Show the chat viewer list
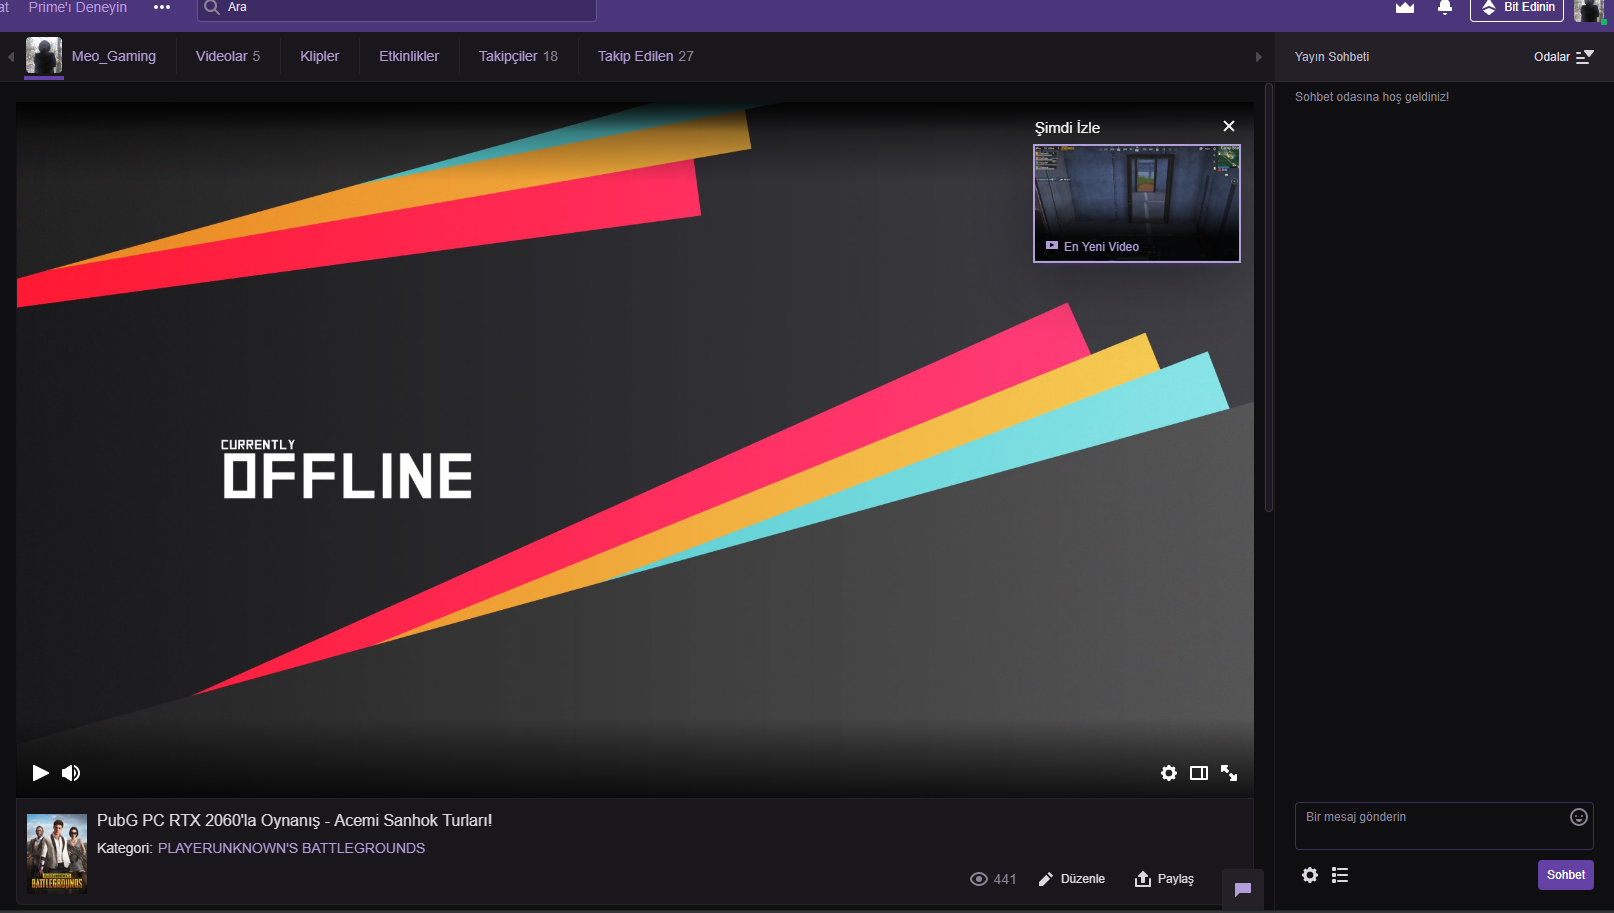 coord(1340,875)
